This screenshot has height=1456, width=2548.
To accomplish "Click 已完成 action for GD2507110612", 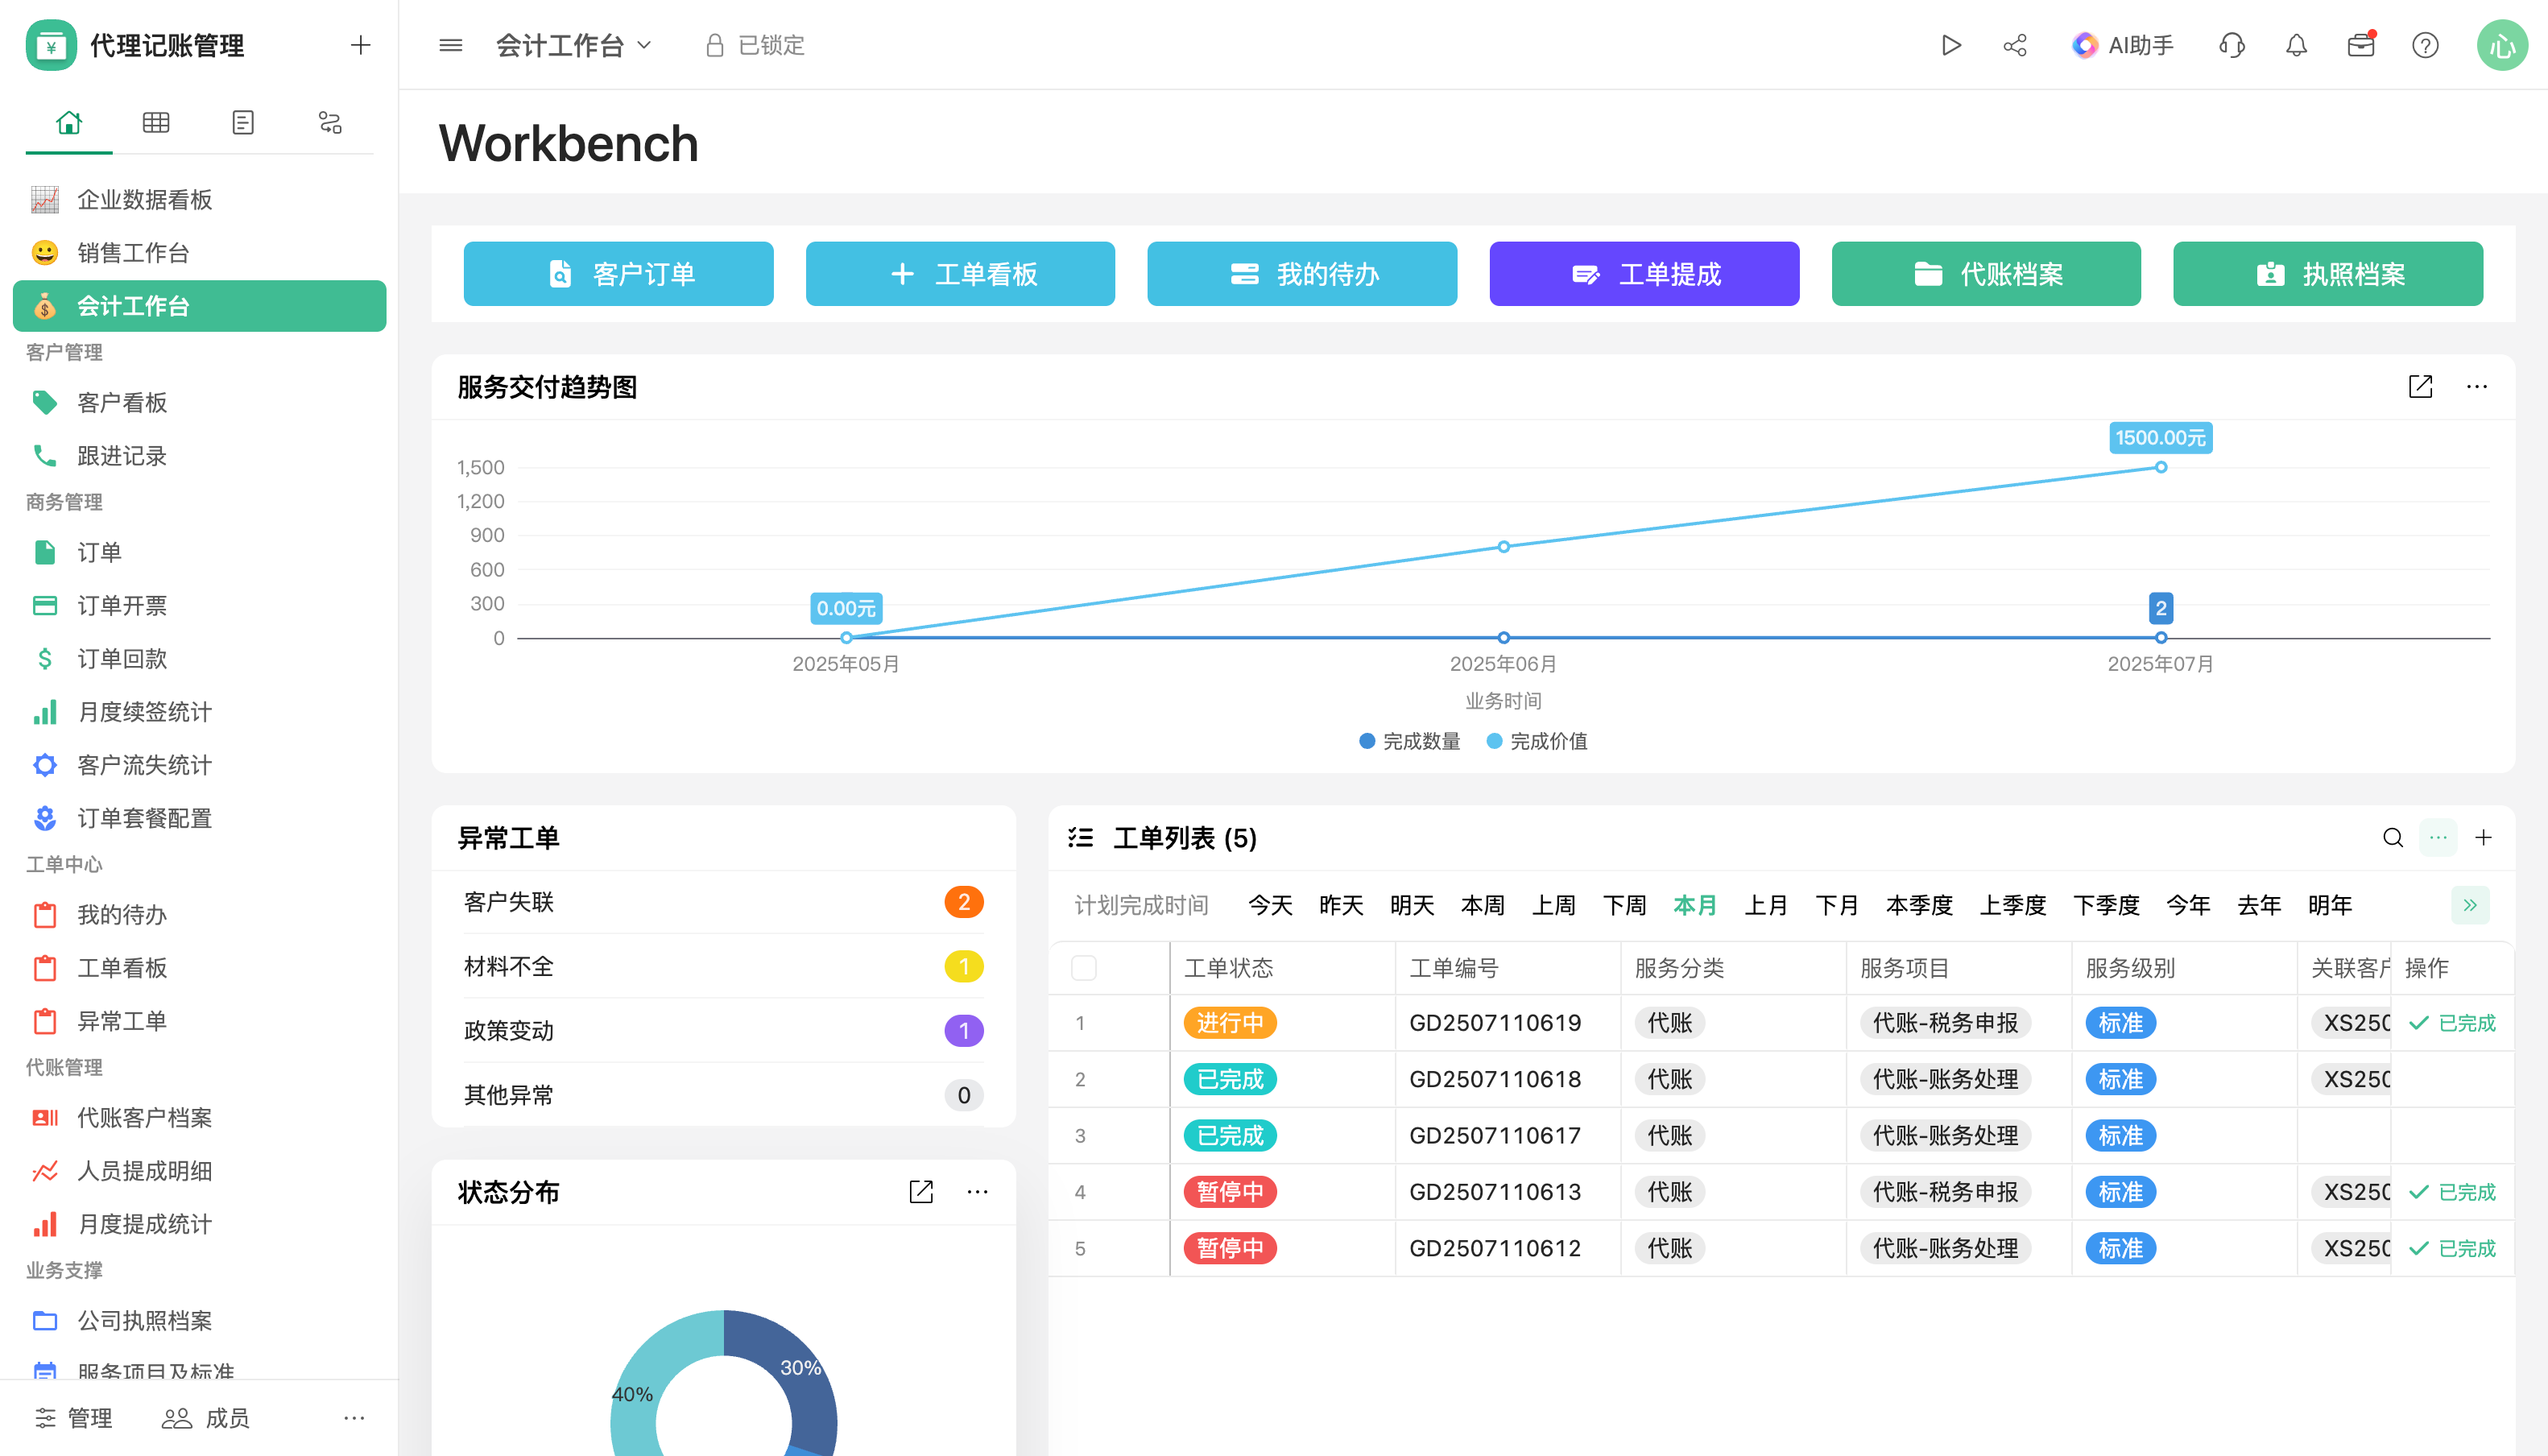I will tap(2453, 1248).
